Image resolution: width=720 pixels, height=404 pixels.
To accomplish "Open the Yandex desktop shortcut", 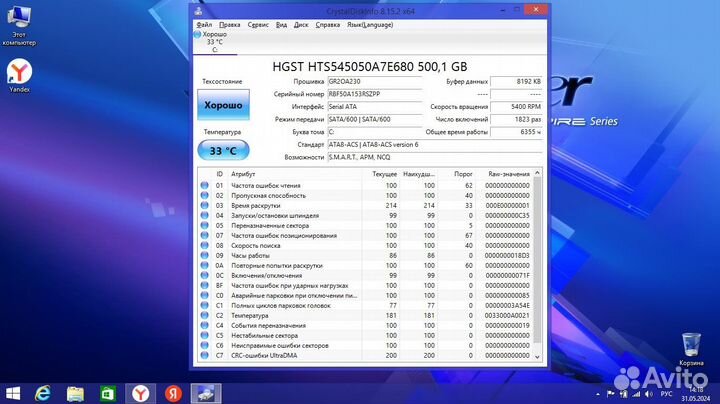I will pyautogui.click(x=20, y=73).
